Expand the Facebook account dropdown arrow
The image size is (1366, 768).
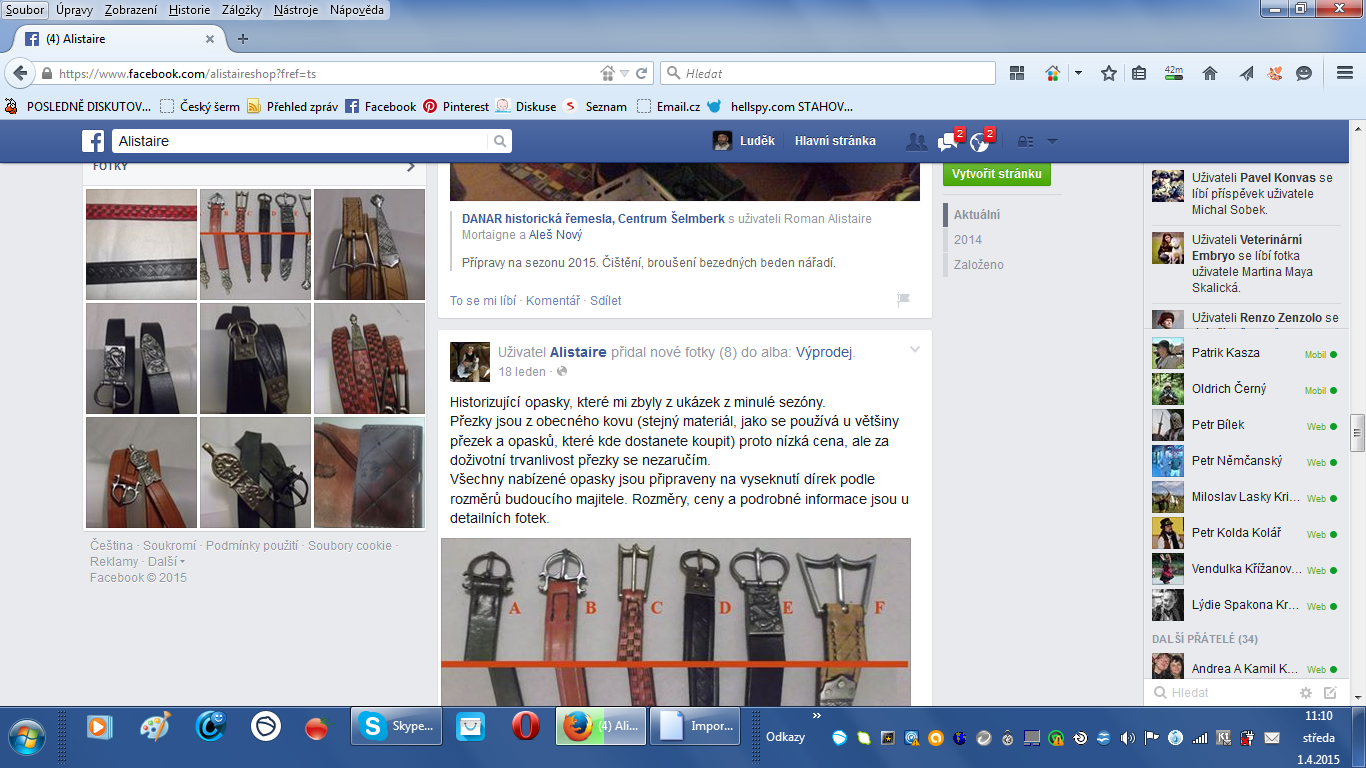point(1052,141)
